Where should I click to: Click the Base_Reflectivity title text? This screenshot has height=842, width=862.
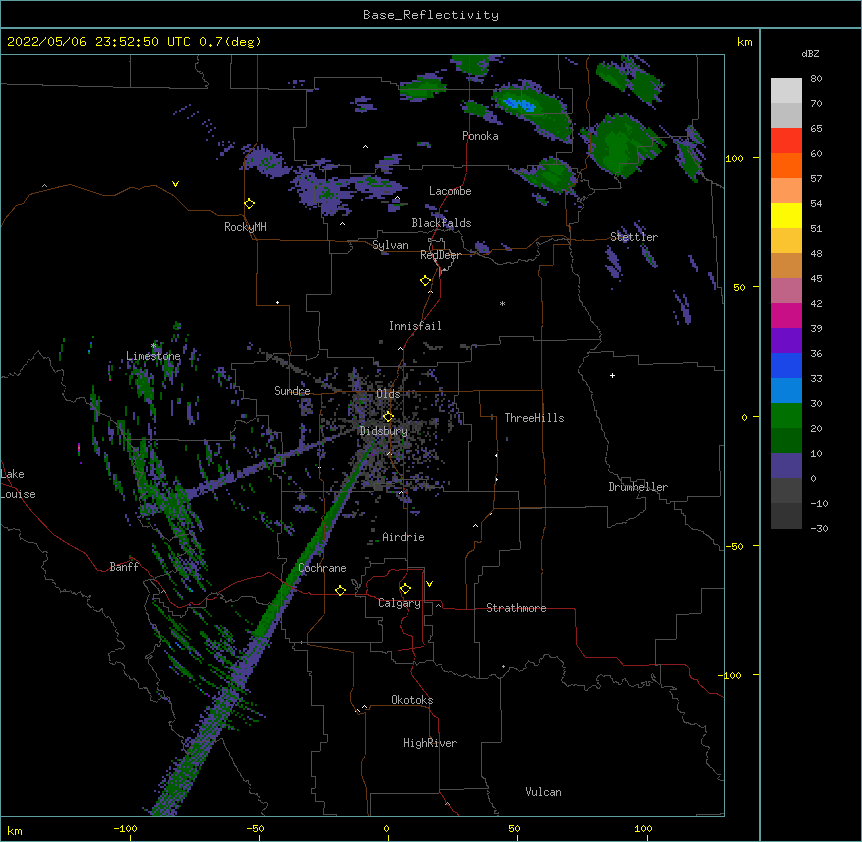coord(431,15)
